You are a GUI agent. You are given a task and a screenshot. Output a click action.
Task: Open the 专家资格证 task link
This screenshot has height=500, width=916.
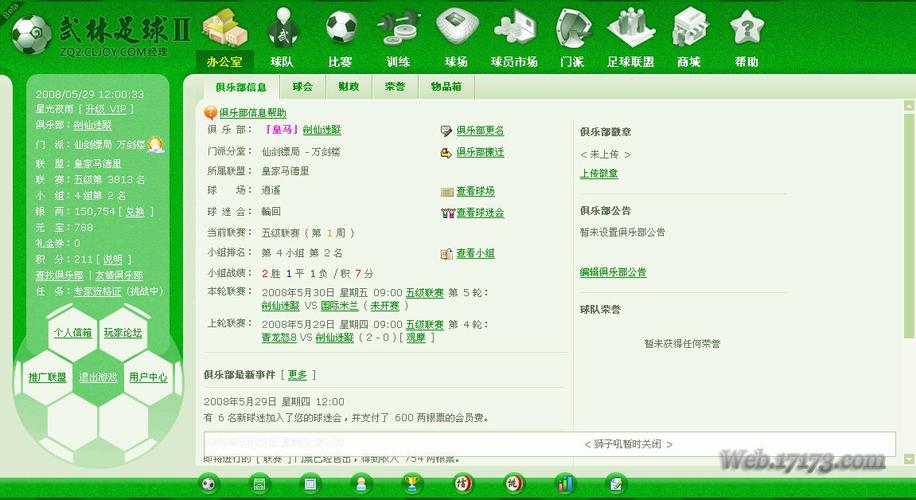click(x=98, y=291)
